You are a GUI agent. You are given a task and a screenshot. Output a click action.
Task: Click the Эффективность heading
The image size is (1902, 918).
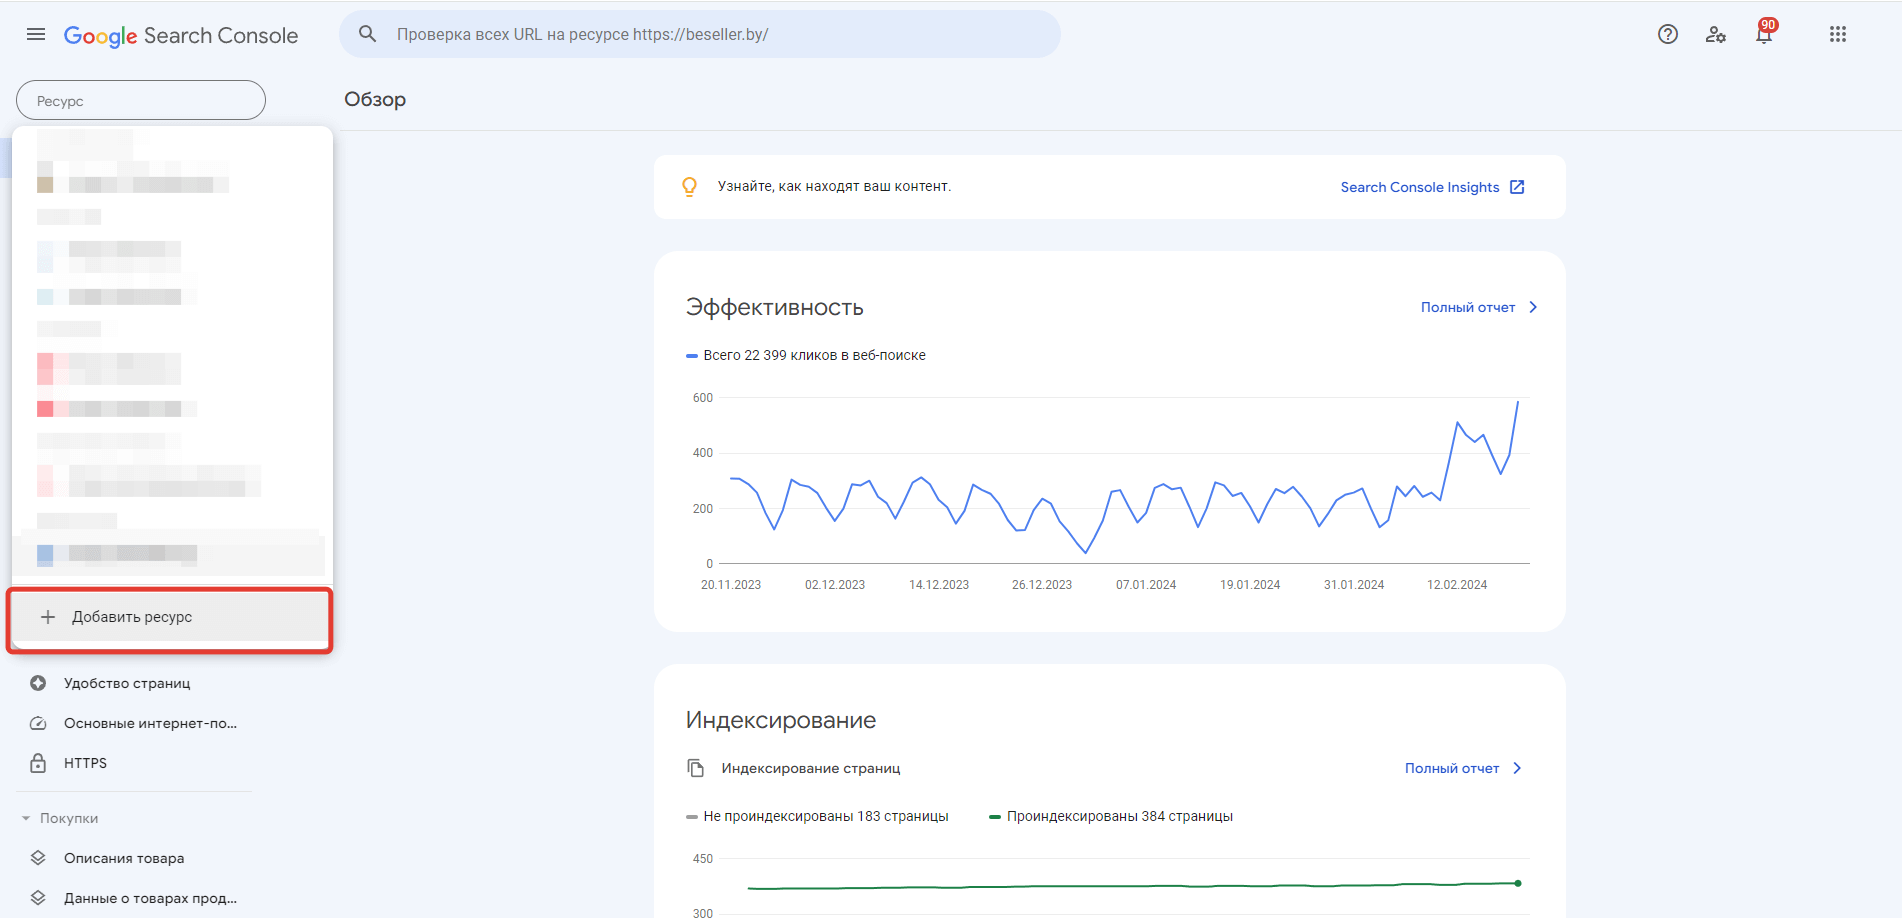pos(775,307)
